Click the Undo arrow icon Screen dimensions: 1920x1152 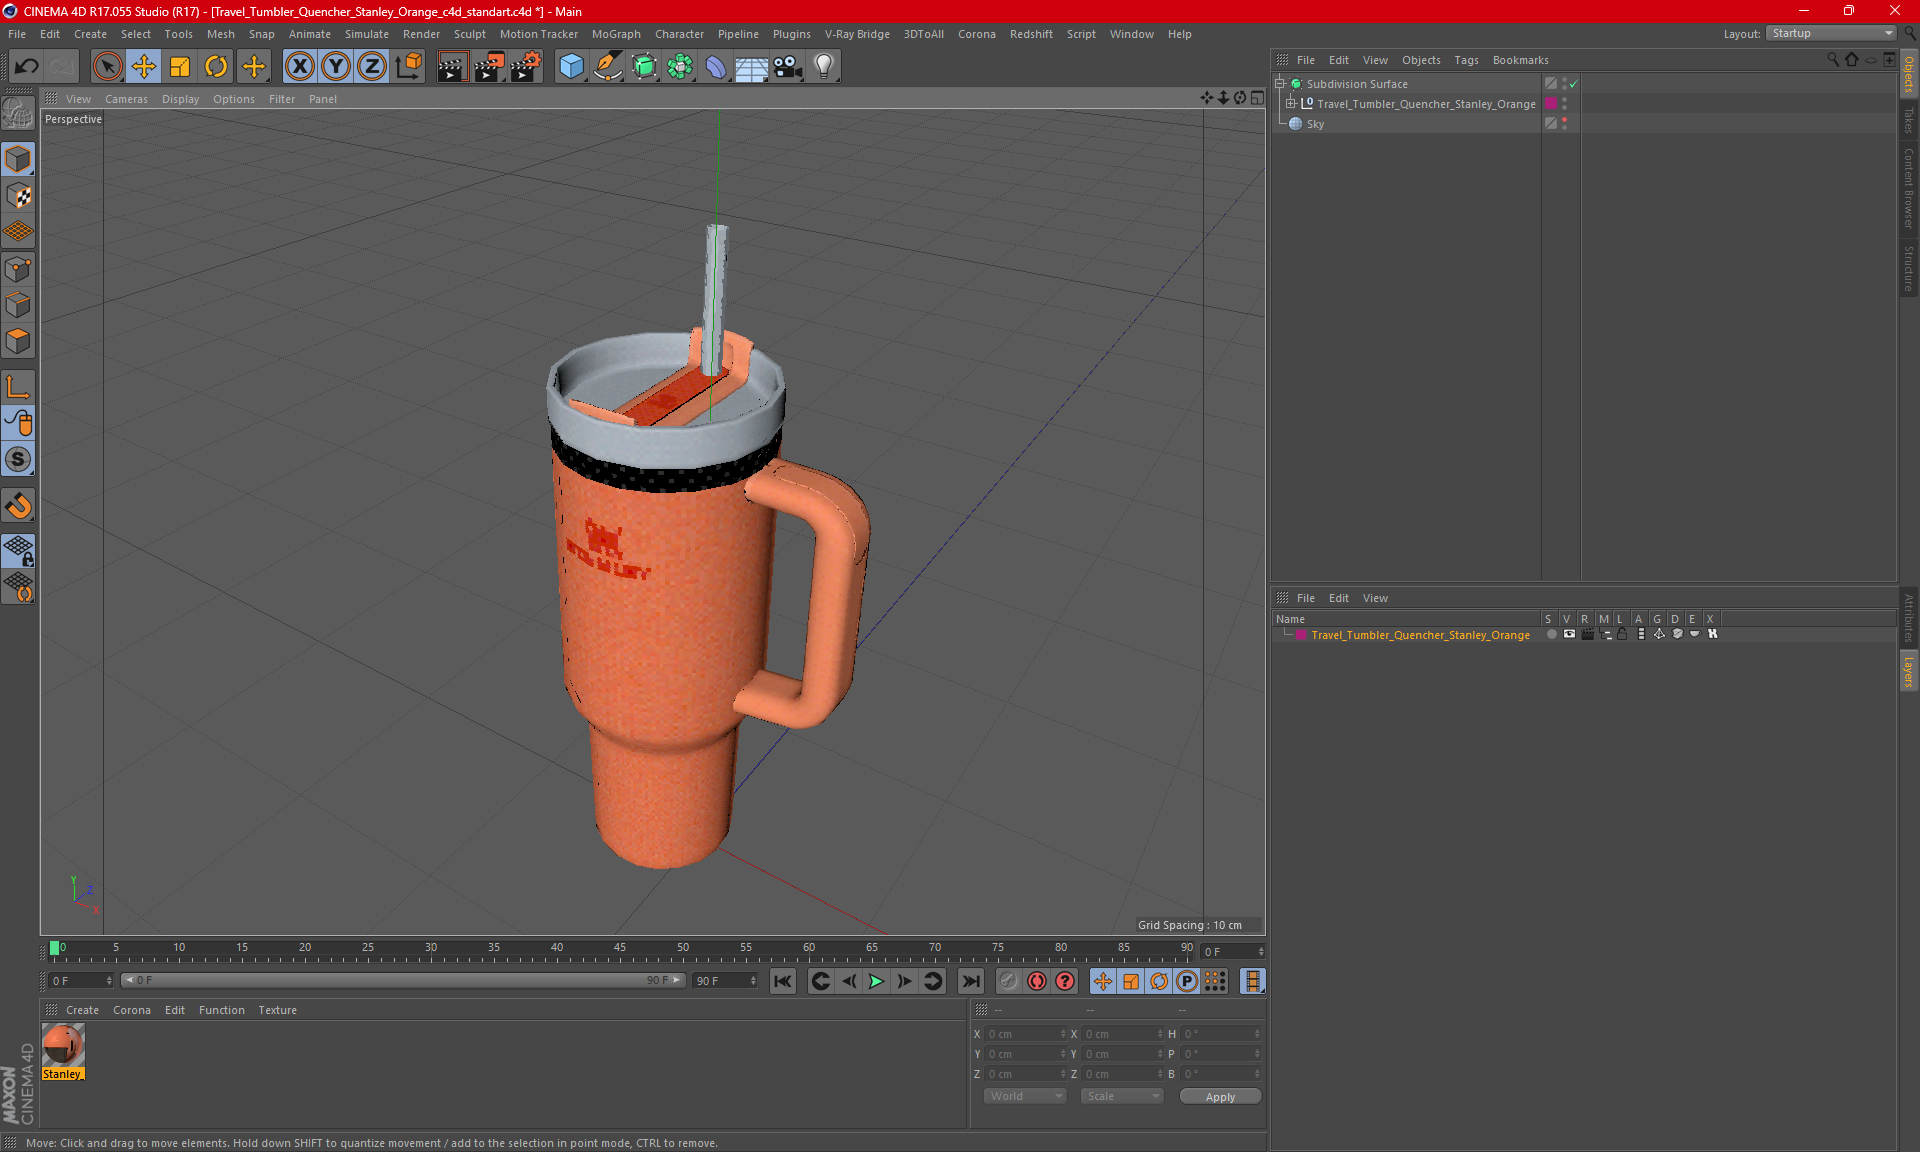pos(27,67)
